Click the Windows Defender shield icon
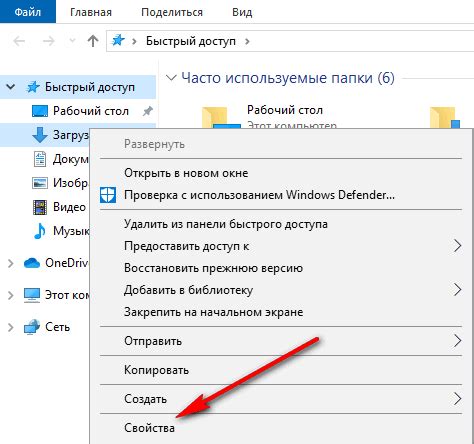This screenshot has width=474, height=444. 108,195
